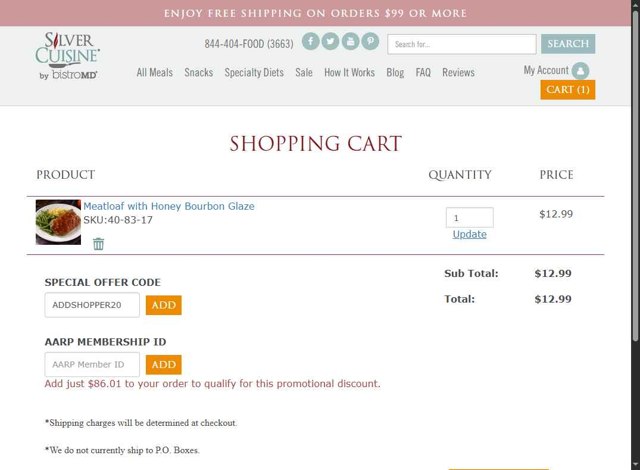Open the Specialty Diets menu
Image resolution: width=640 pixels, height=470 pixels.
click(x=254, y=73)
